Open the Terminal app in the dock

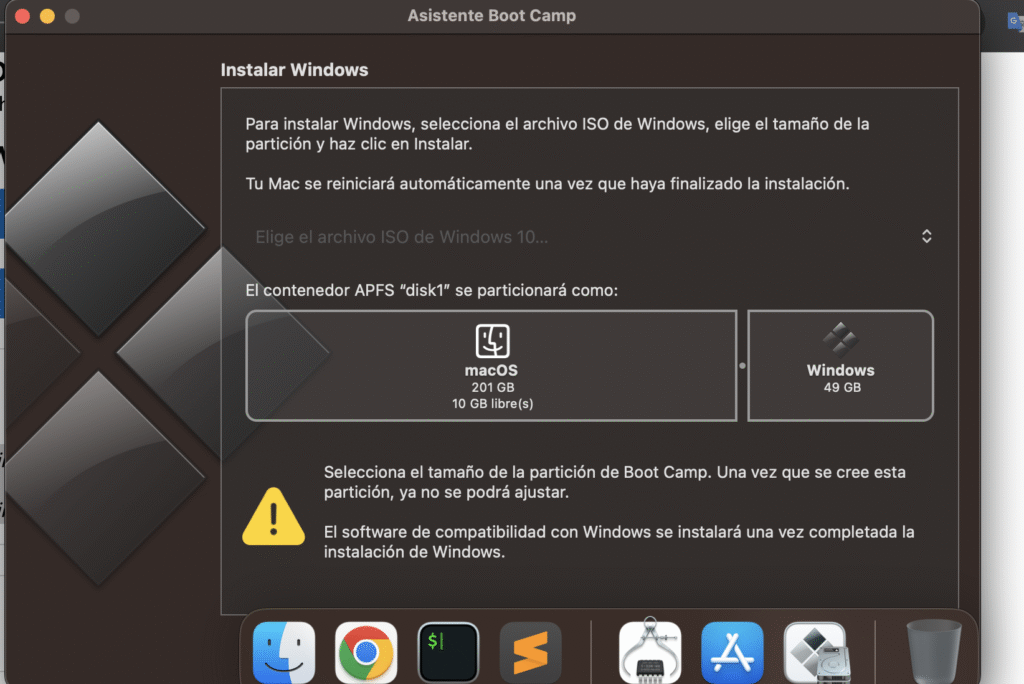click(x=448, y=652)
